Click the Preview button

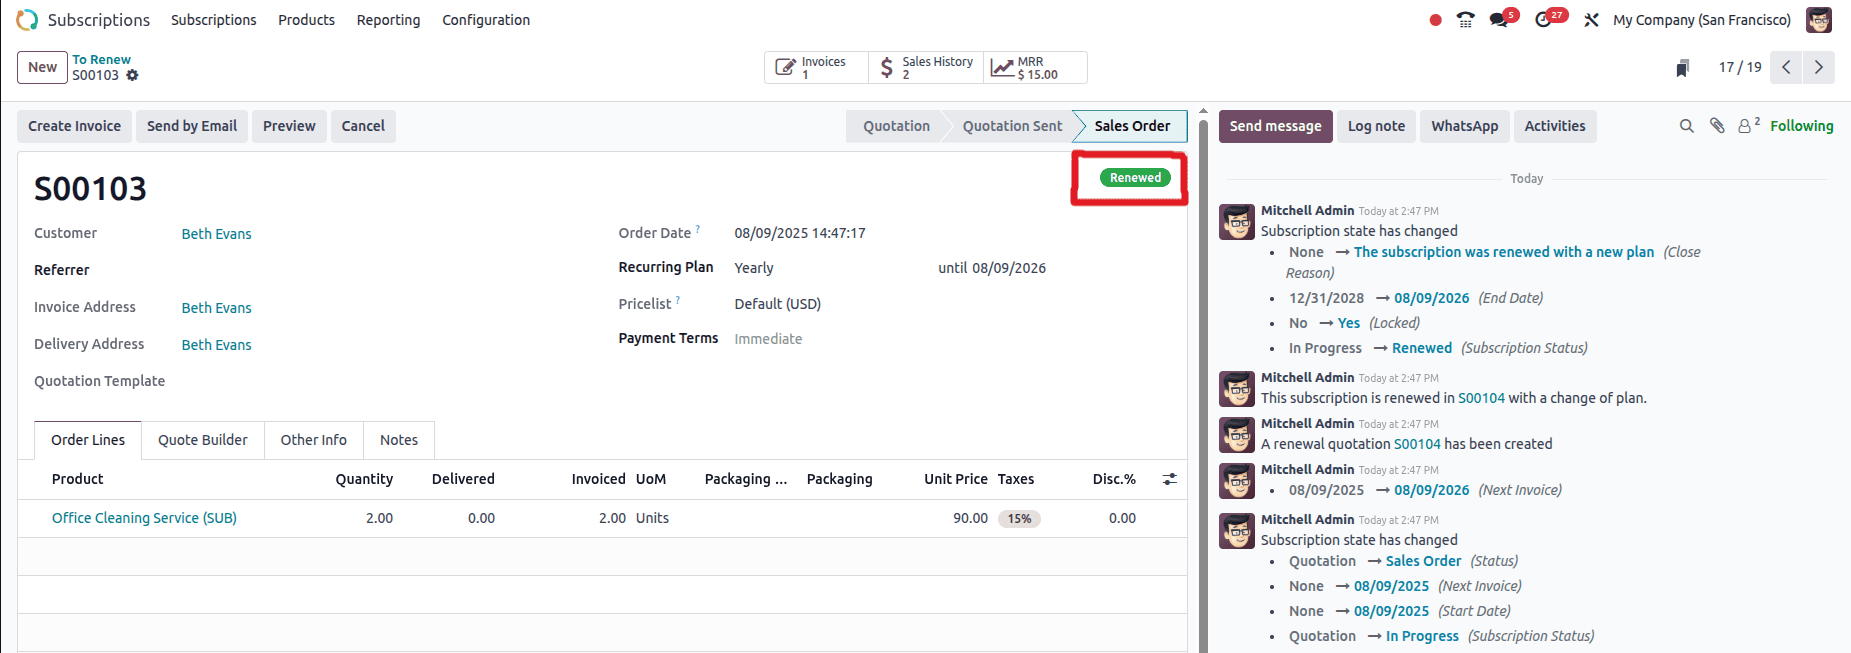coord(289,126)
